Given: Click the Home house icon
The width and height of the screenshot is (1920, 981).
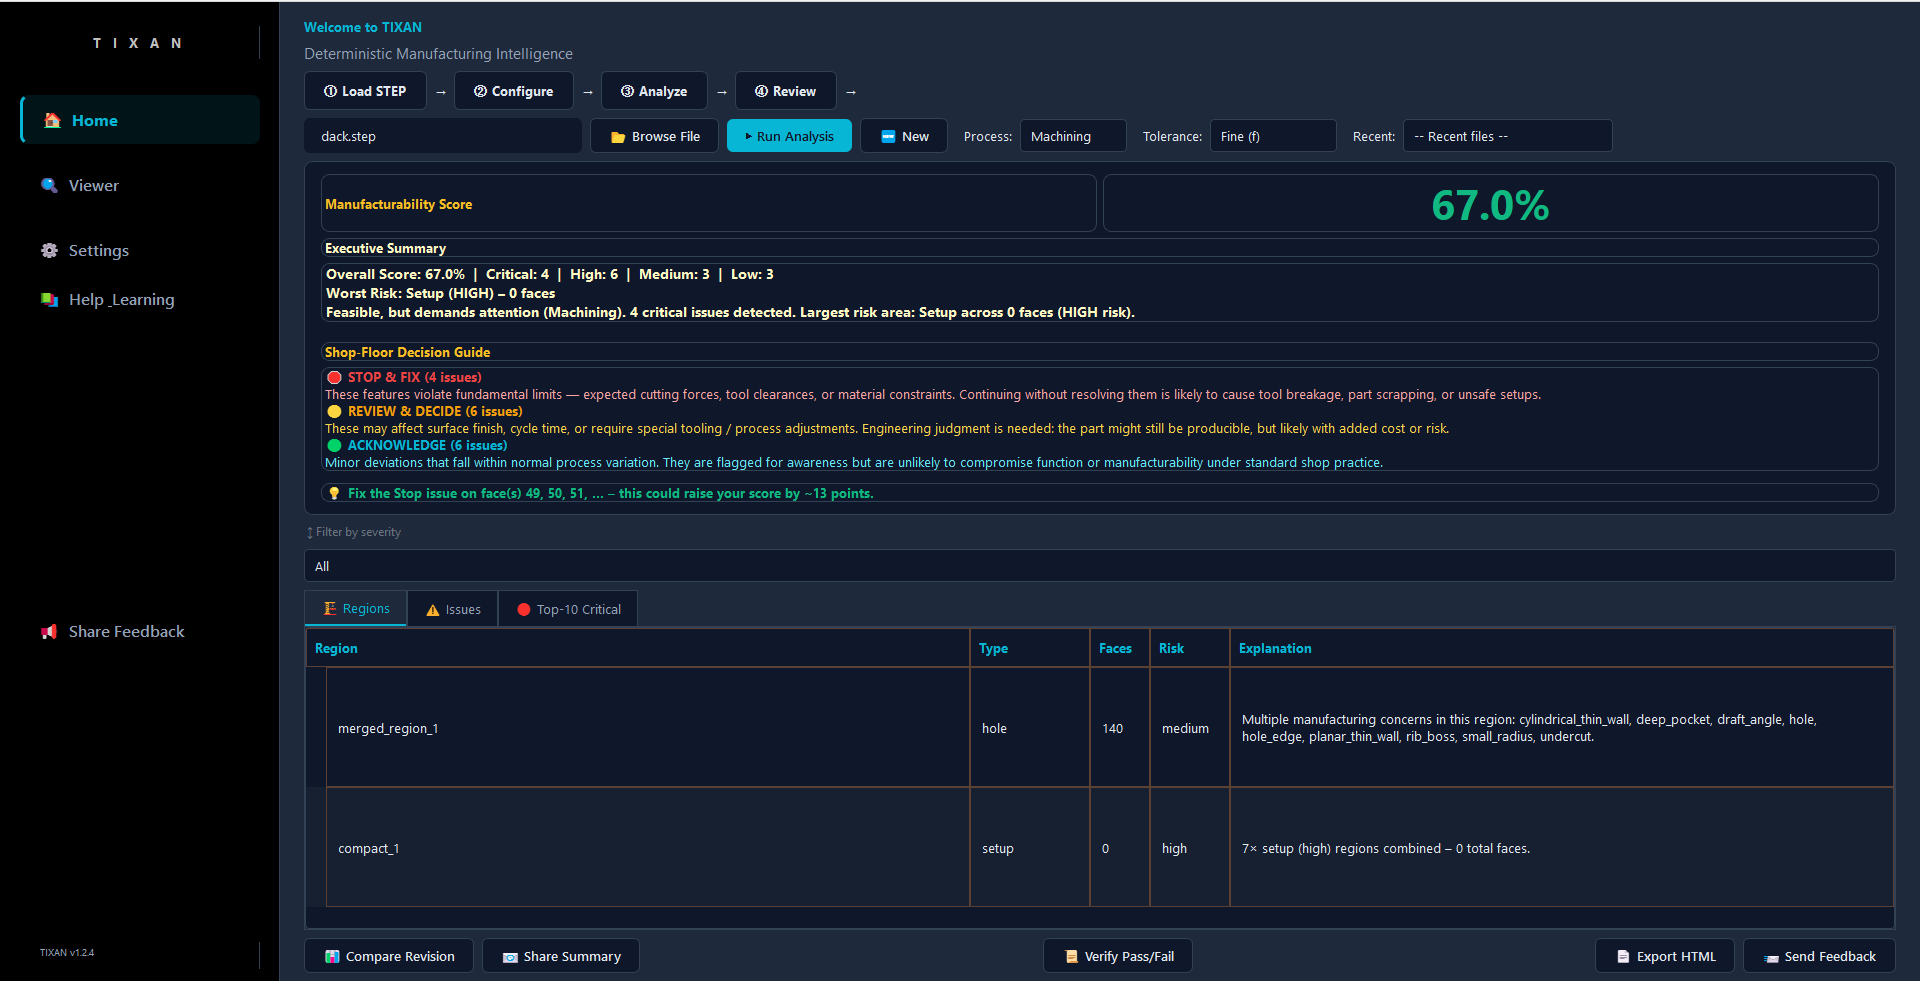Looking at the screenshot, I should click(52, 120).
